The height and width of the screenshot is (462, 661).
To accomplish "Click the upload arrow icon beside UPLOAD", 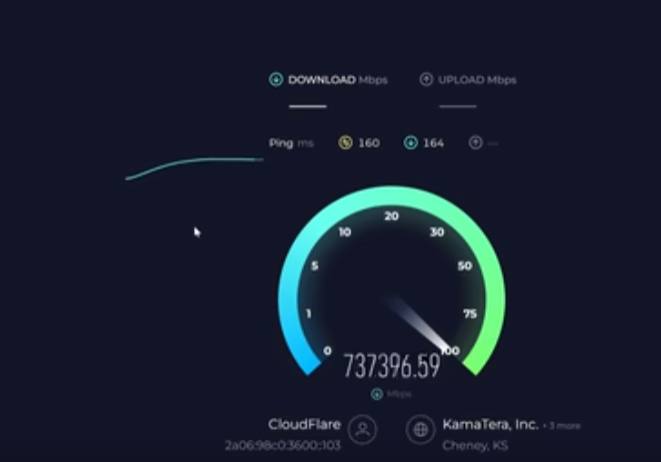I will pyautogui.click(x=426, y=79).
